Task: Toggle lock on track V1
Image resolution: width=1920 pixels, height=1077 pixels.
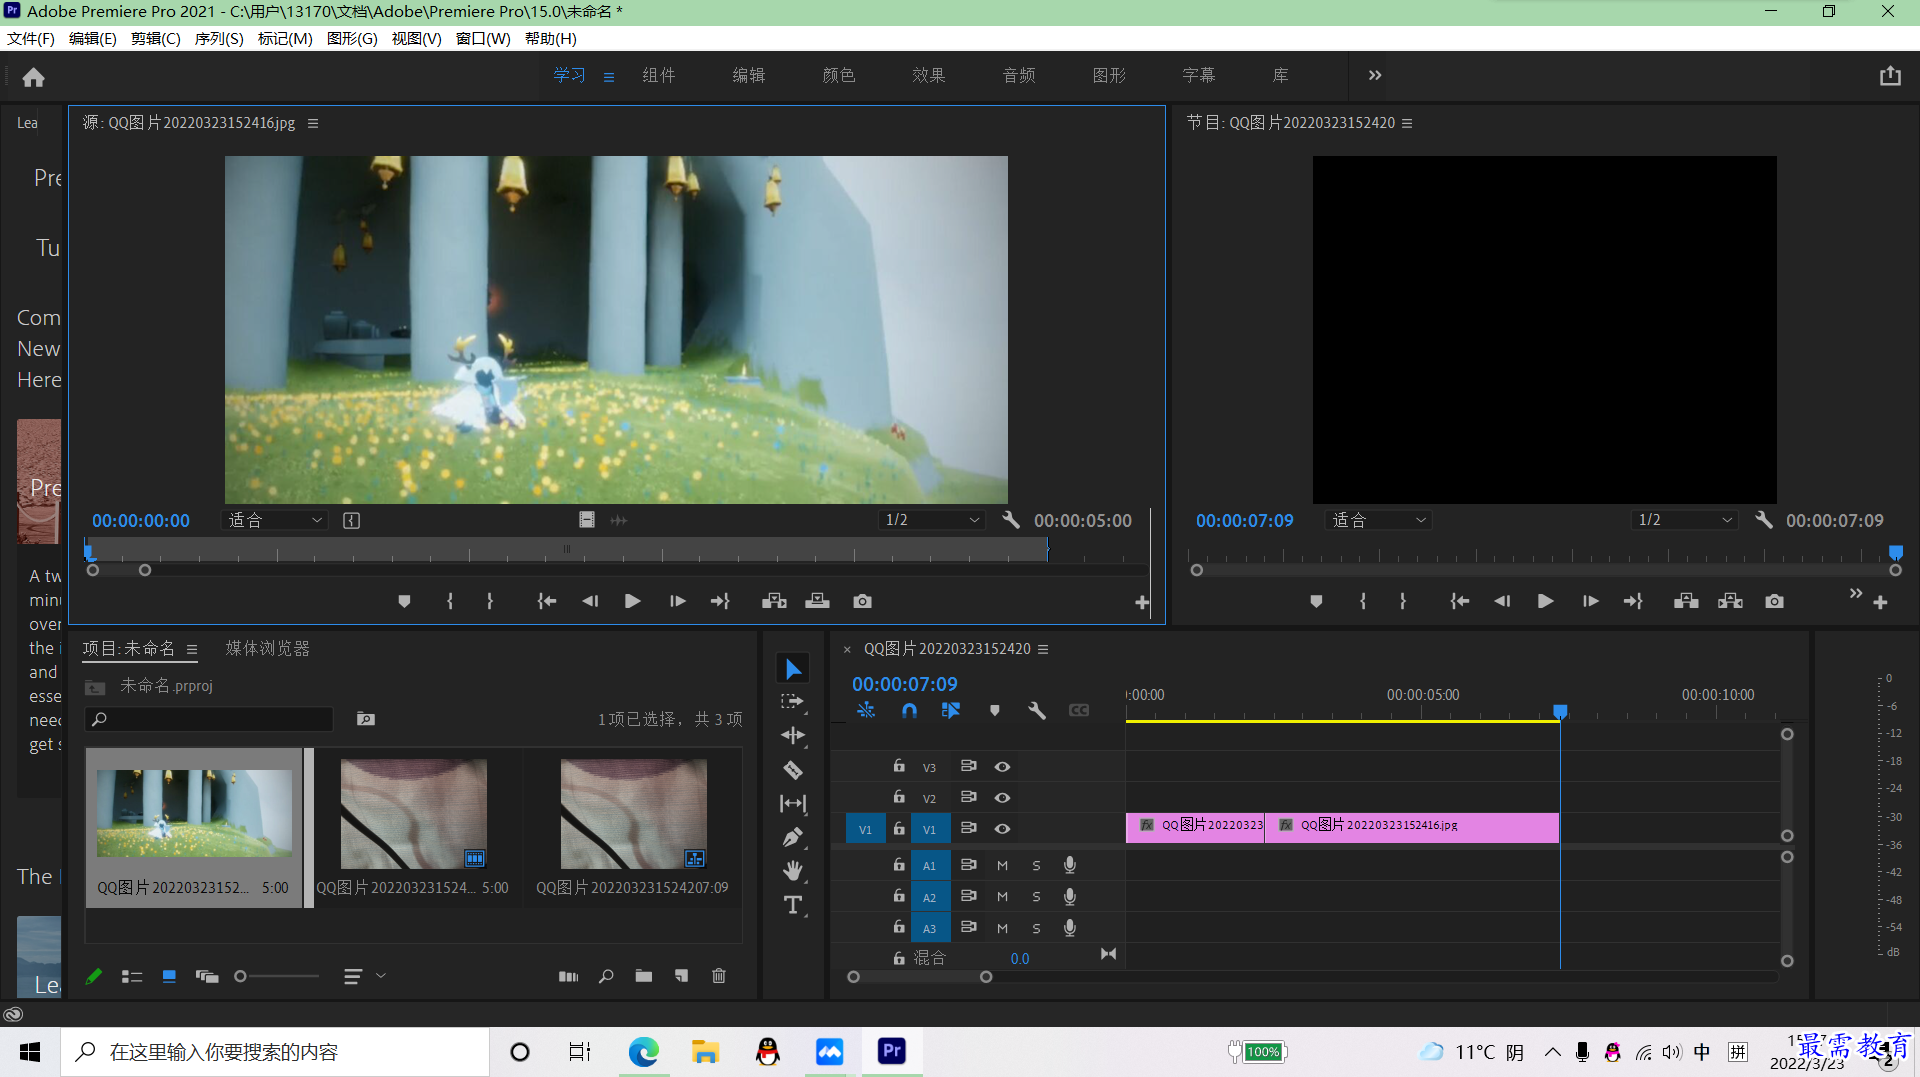Action: [899, 828]
